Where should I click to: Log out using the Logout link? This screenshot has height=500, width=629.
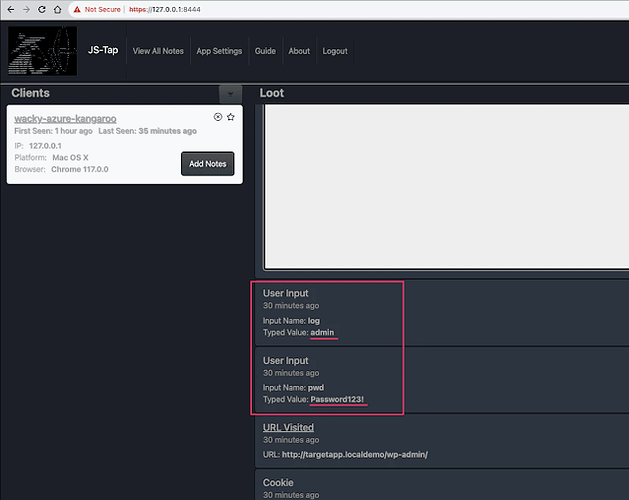335,51
